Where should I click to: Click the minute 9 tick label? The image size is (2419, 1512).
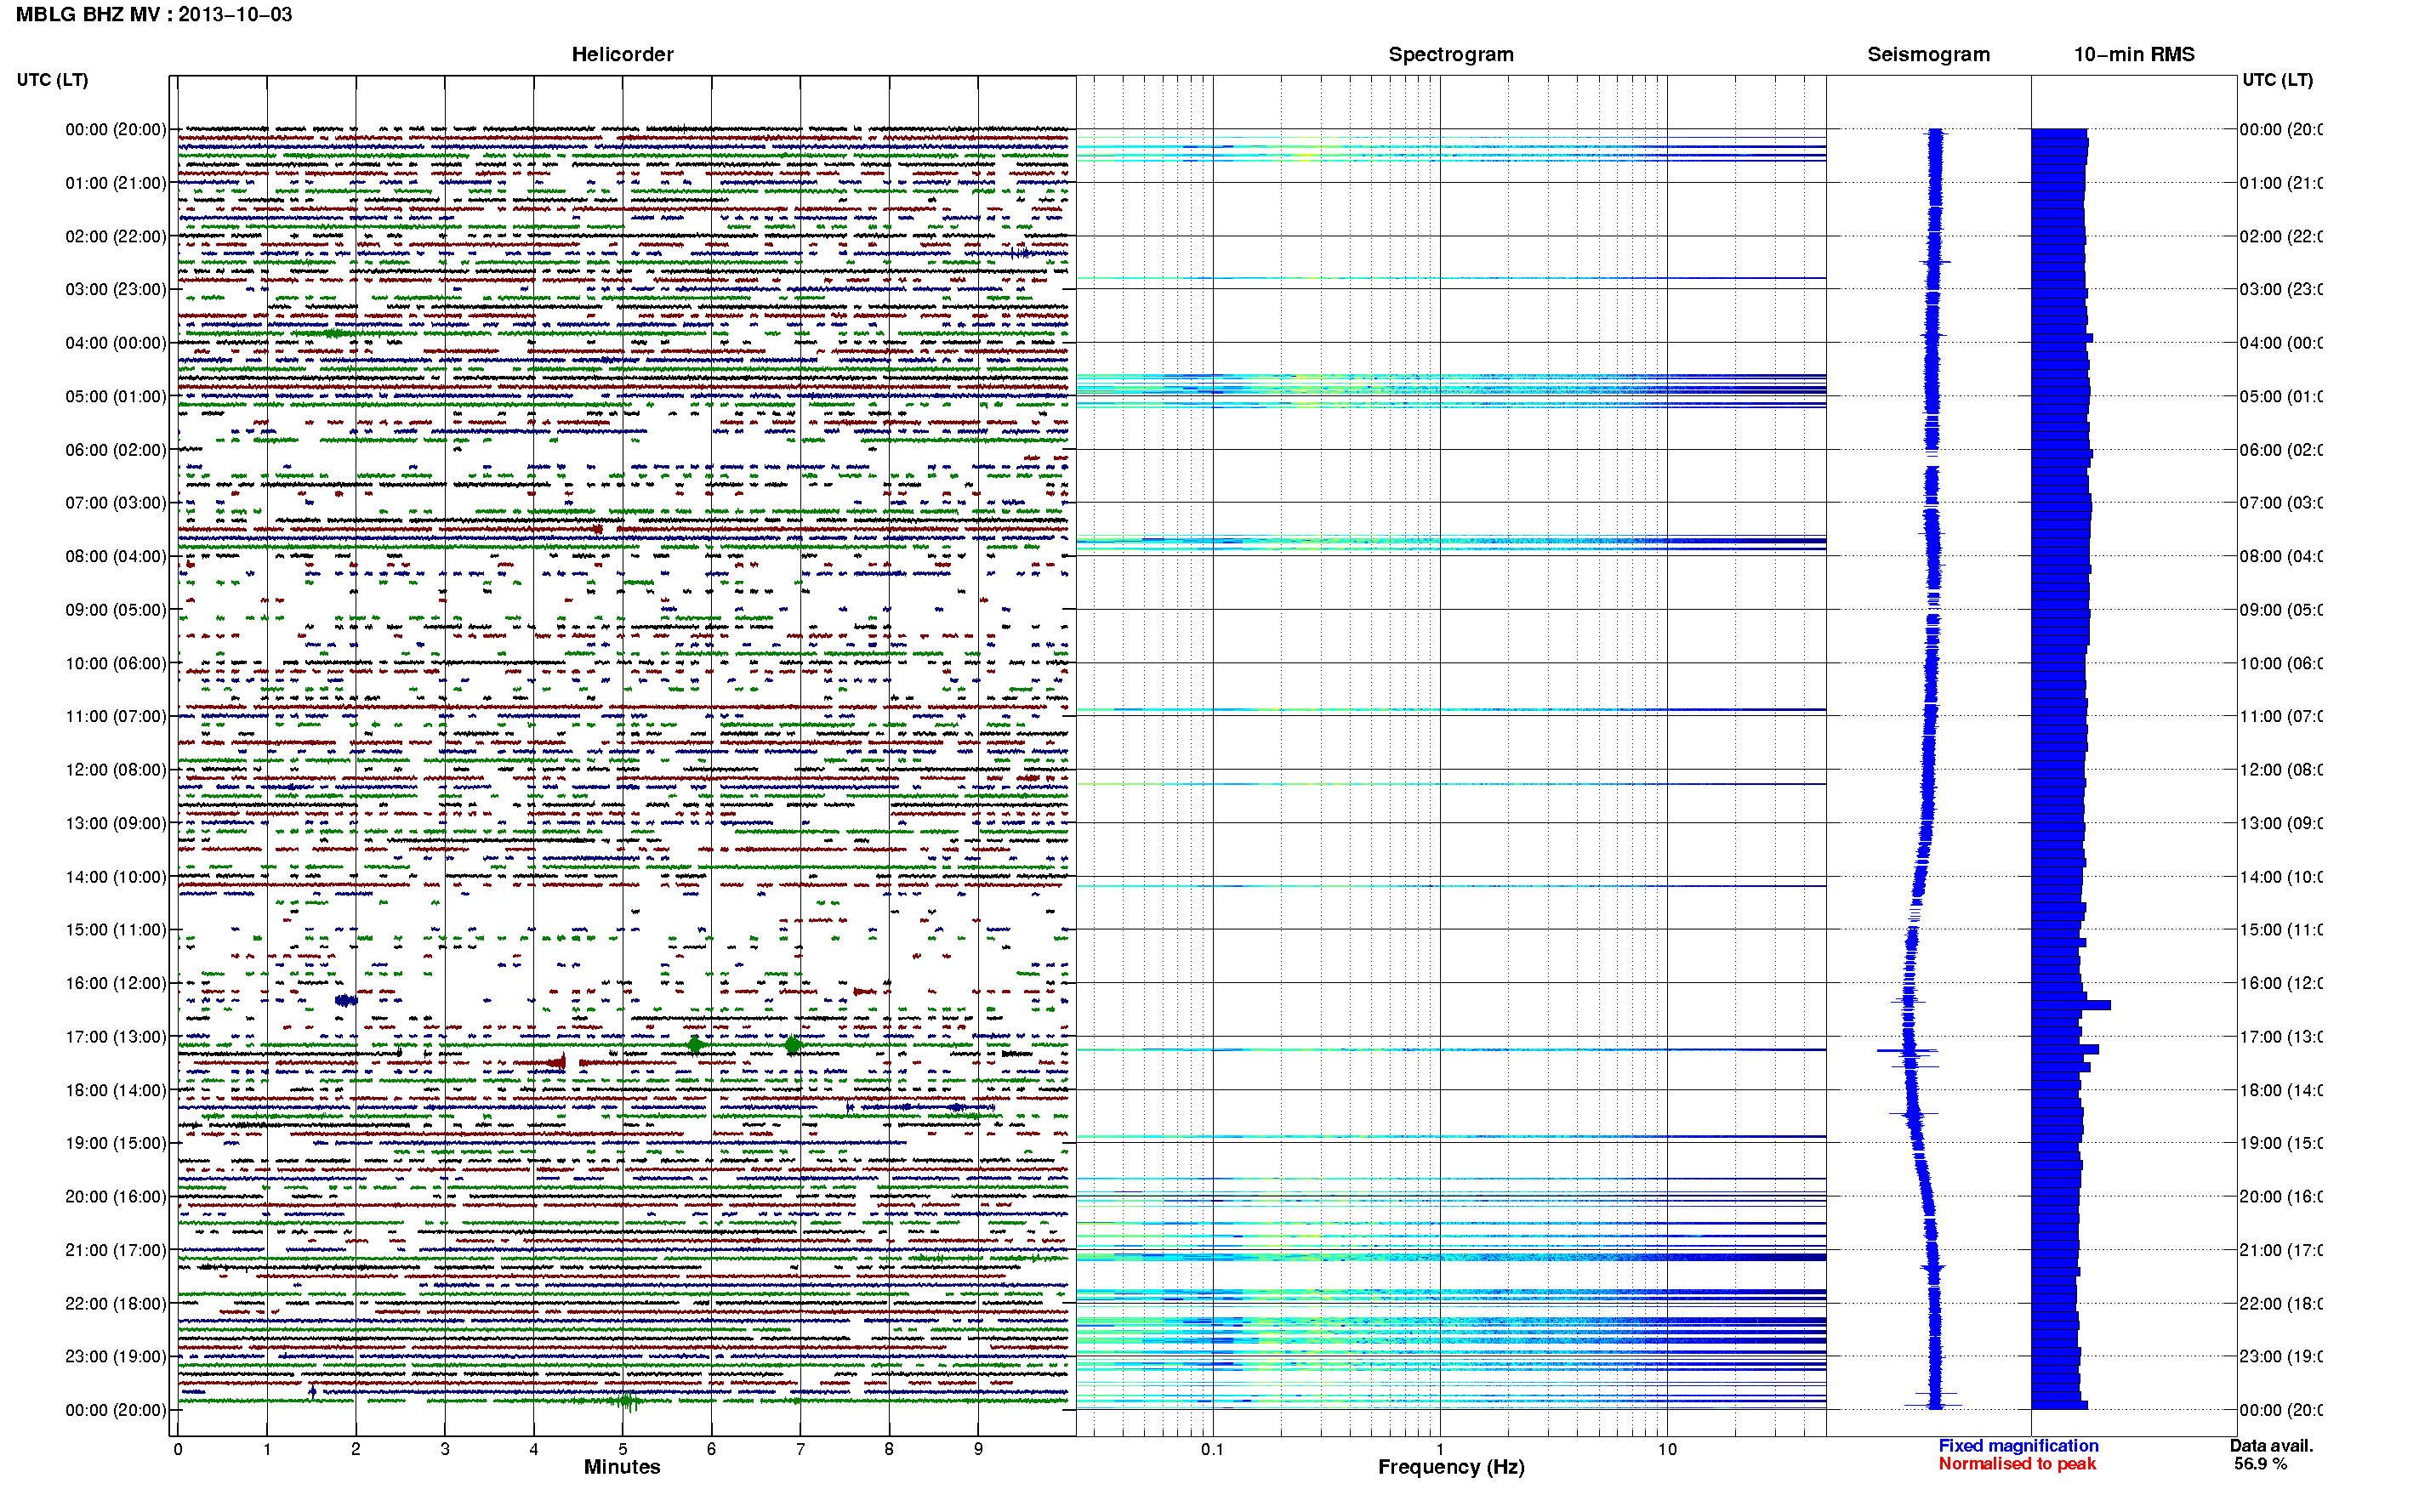(x=978, y=1449)
